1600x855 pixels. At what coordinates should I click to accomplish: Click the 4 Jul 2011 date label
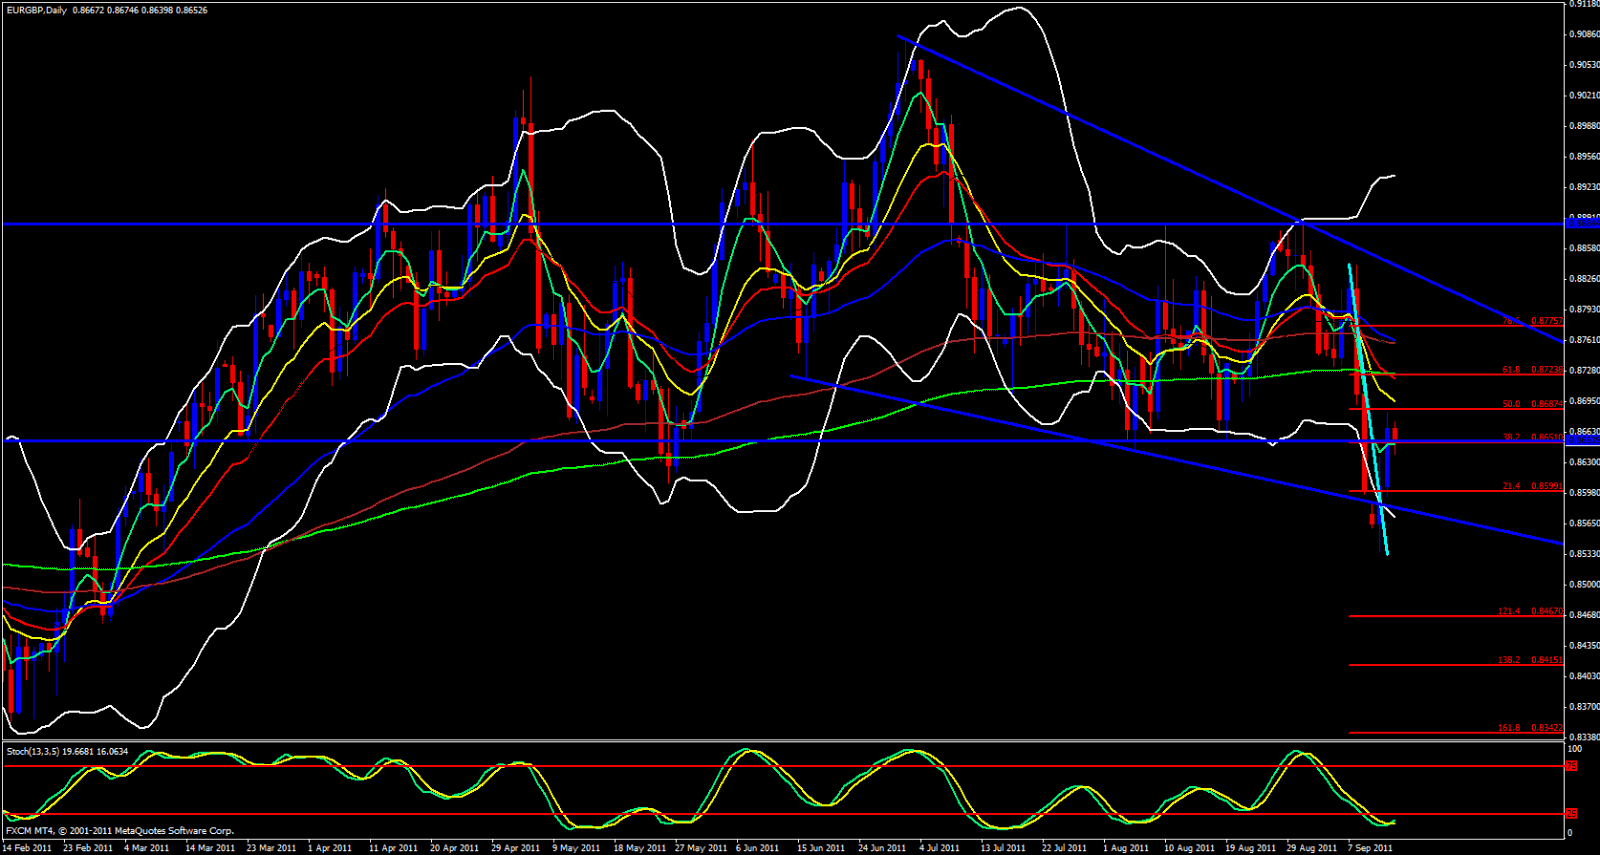pos(942,848)
